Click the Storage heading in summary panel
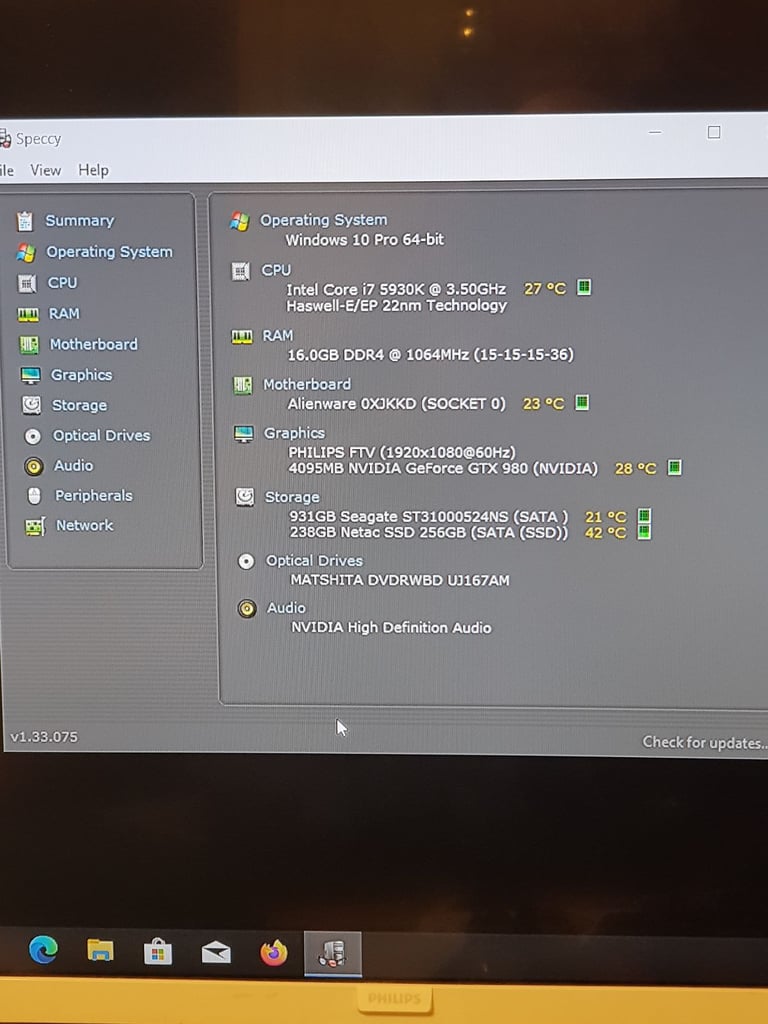 click(292, 498)
